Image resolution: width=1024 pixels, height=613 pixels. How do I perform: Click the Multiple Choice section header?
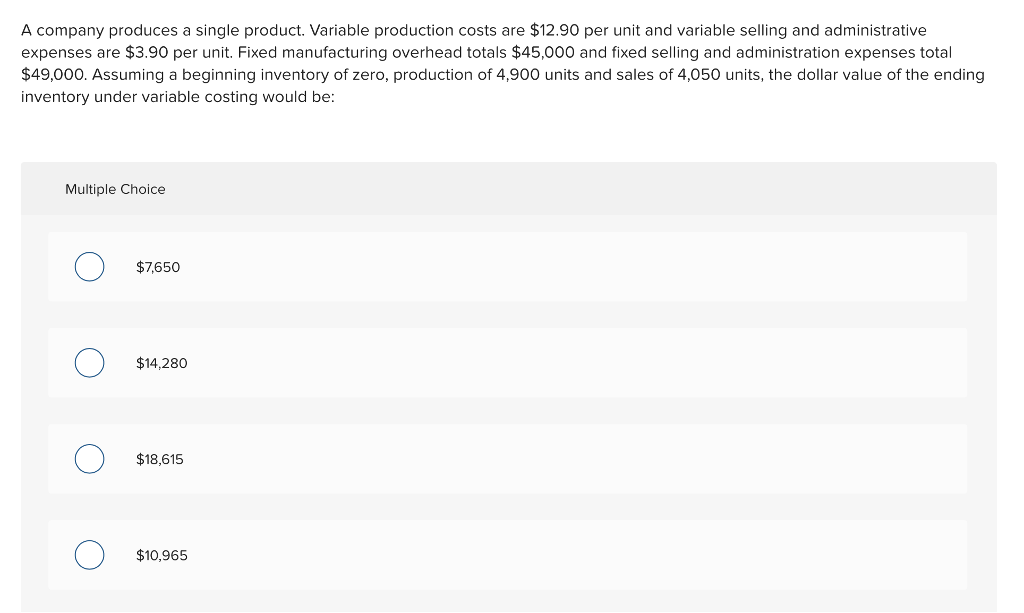(x=115, y=189)
